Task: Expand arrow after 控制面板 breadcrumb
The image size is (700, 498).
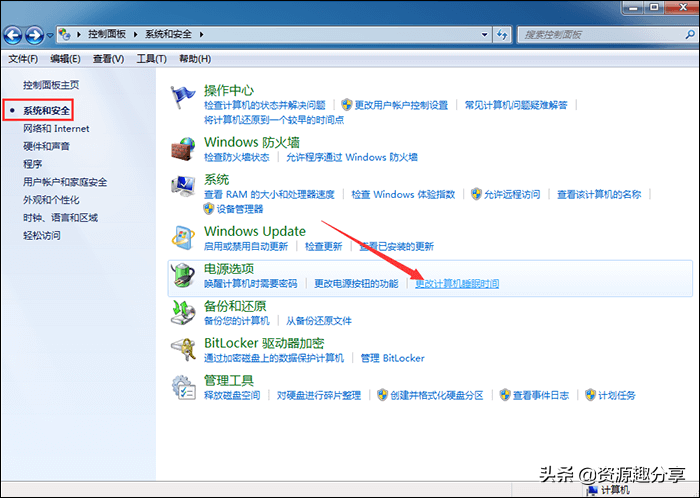Action: [136, 34]
